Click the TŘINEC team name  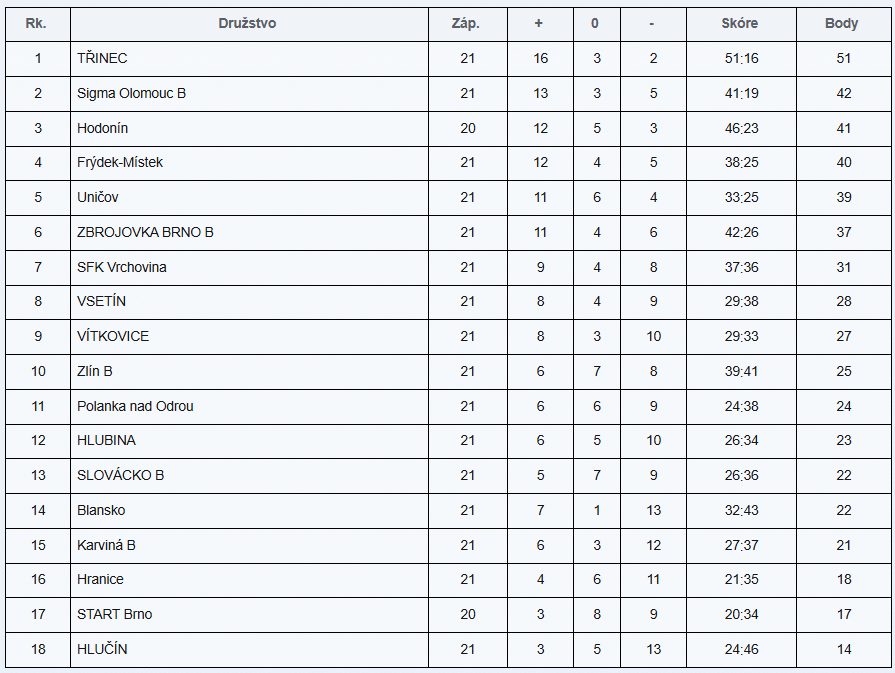(x=102, y=58)
